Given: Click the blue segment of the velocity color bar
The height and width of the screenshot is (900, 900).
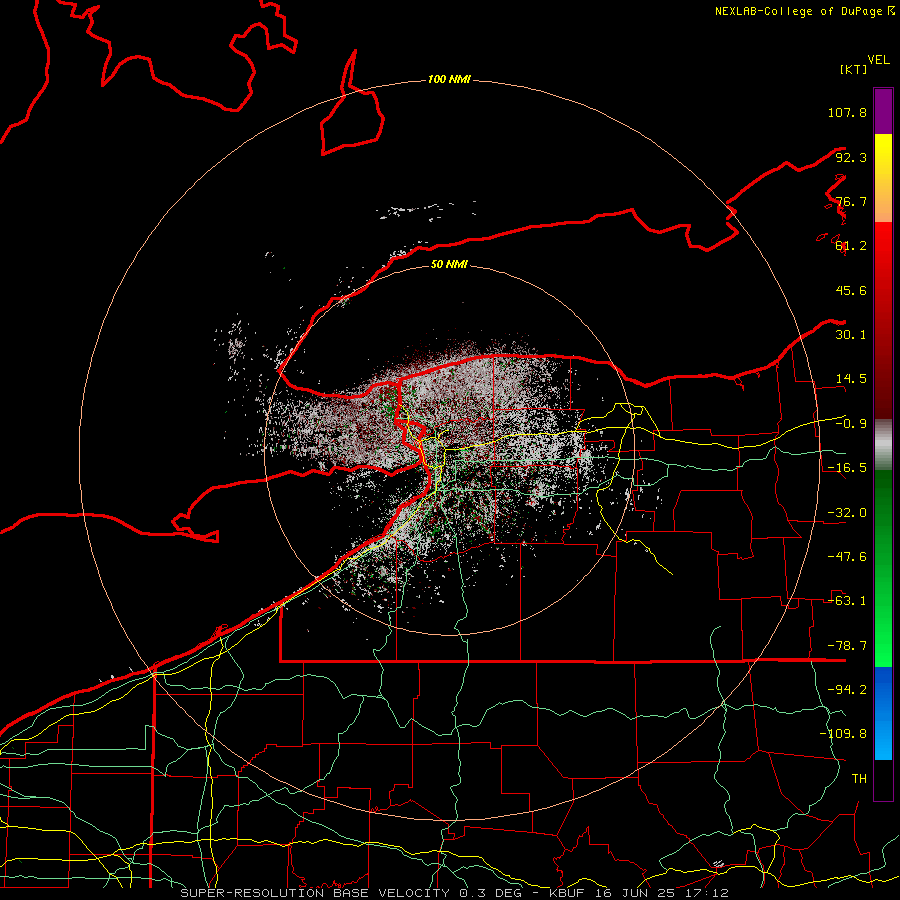Looking at the screenshot, I should (x=883, y=713).
